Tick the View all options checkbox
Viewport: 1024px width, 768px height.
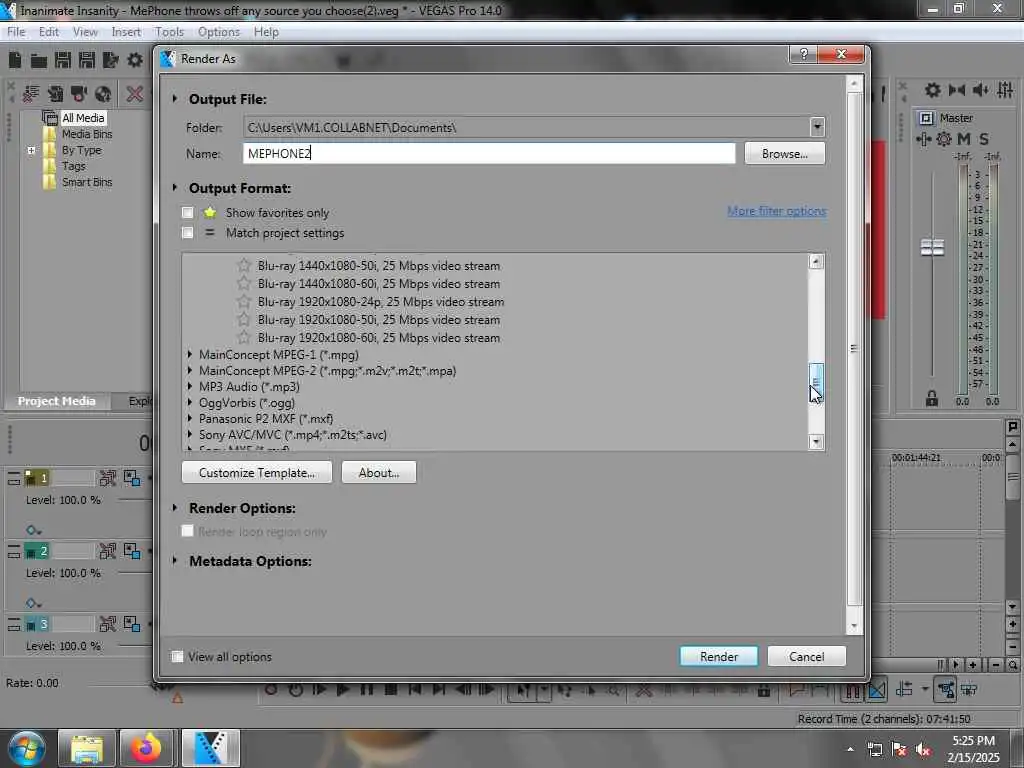click(177, 656)
